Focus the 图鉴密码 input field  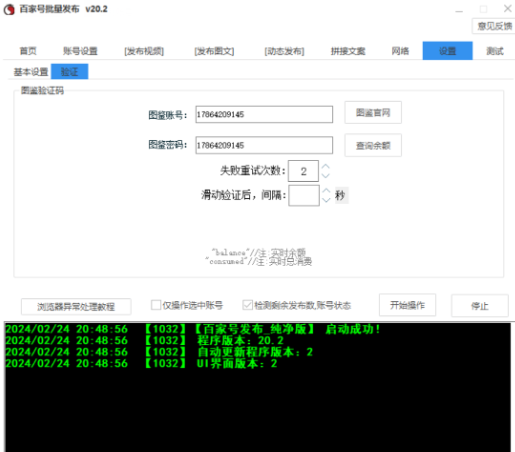[x=264, y=145]
